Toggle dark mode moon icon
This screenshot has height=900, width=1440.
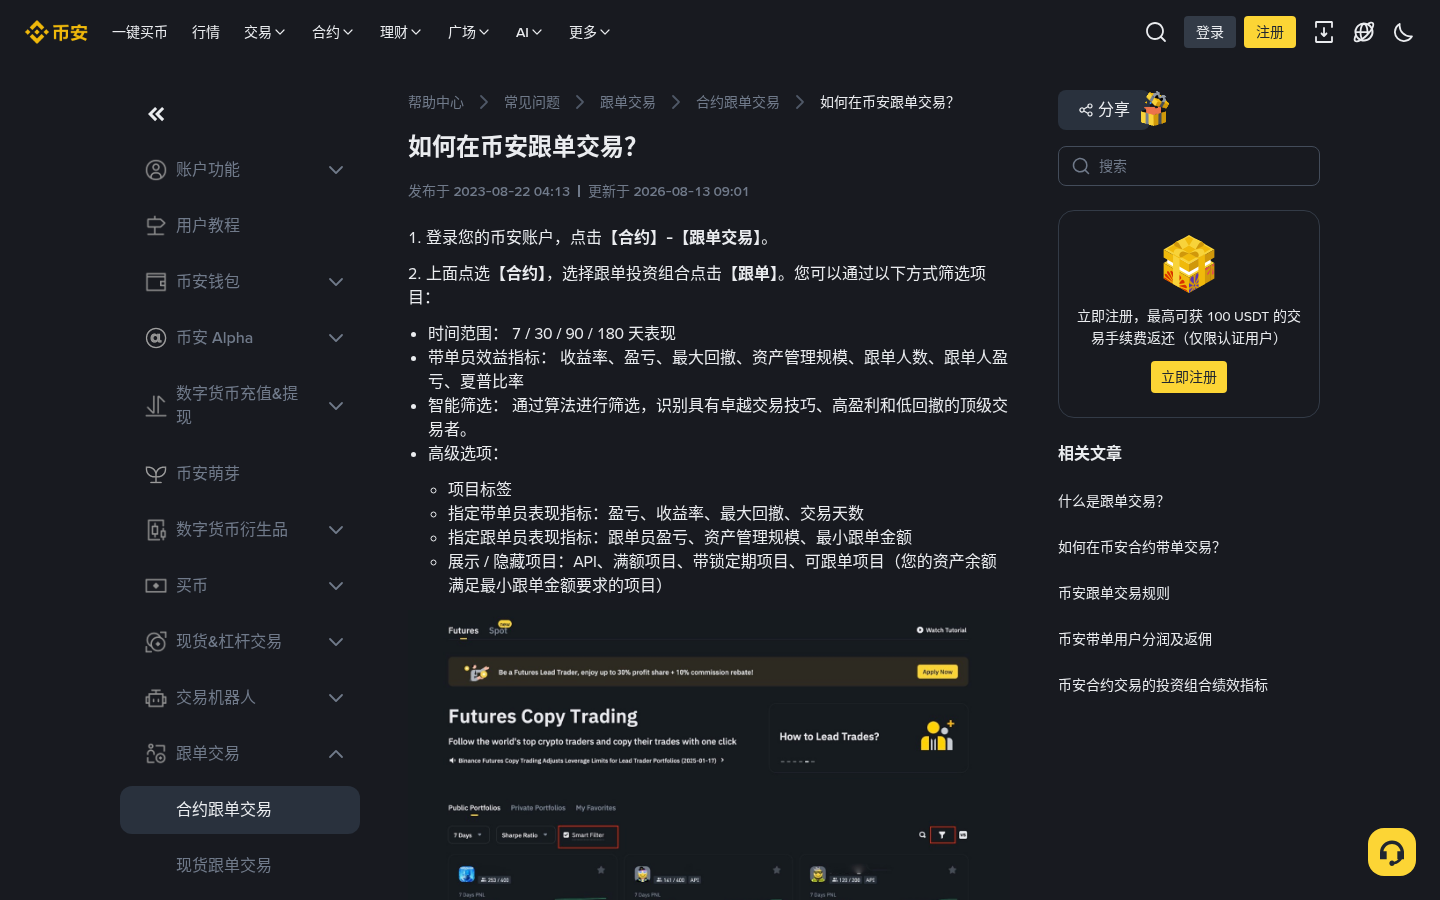tap(1404, 32)
